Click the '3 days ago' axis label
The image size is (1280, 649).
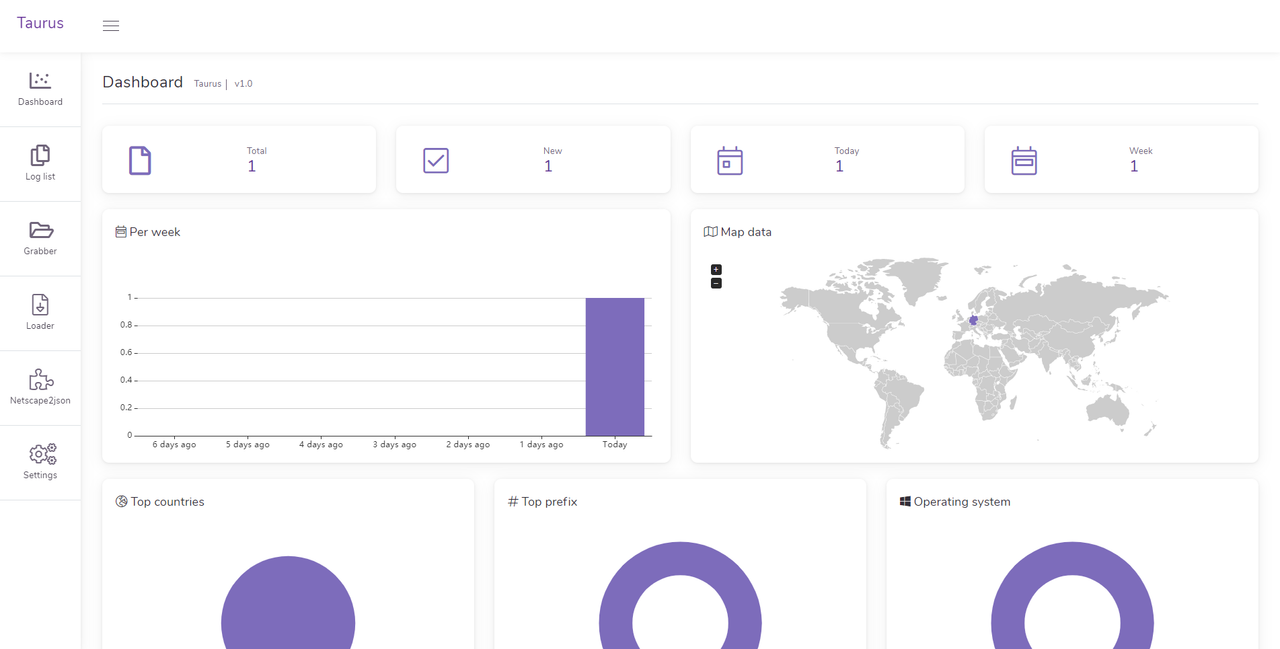394,445
